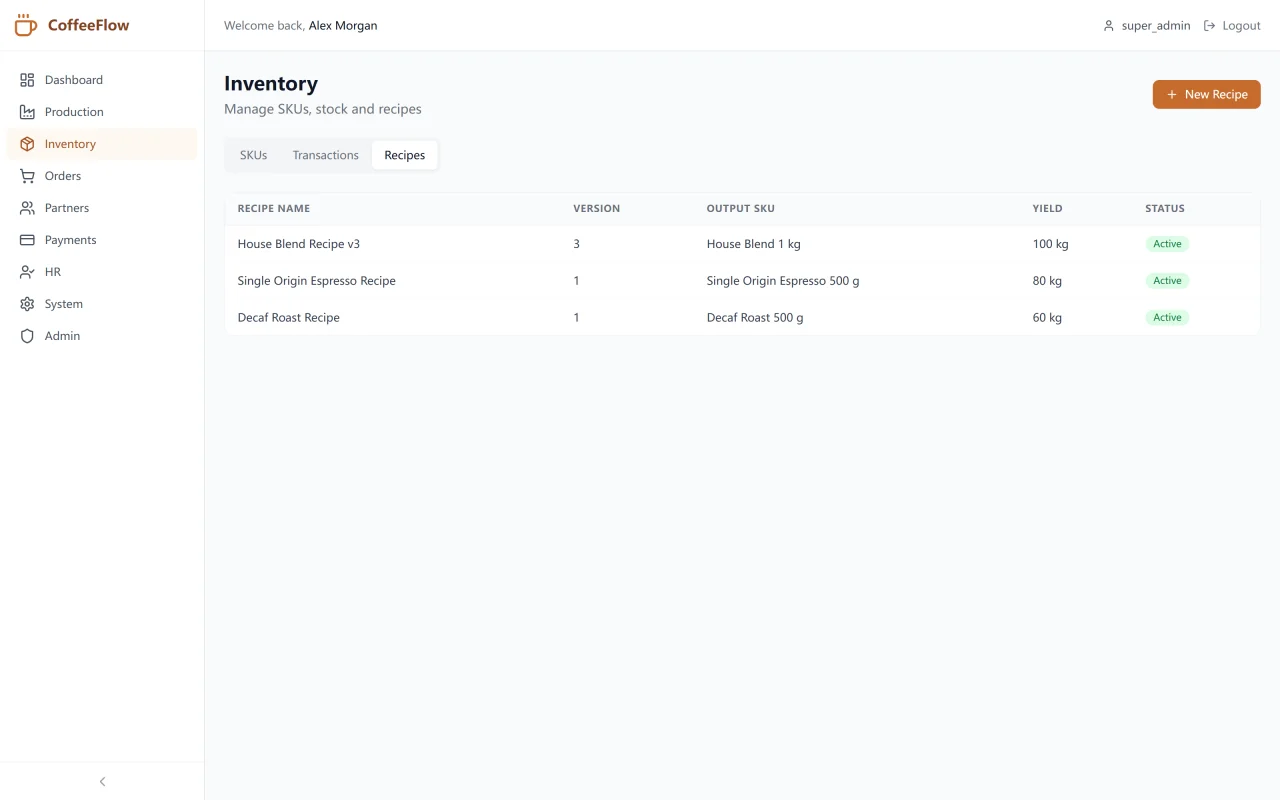Go to Production in the sidebar
Viewport: 1280px width, 800px height.
[x=102, y=112]
